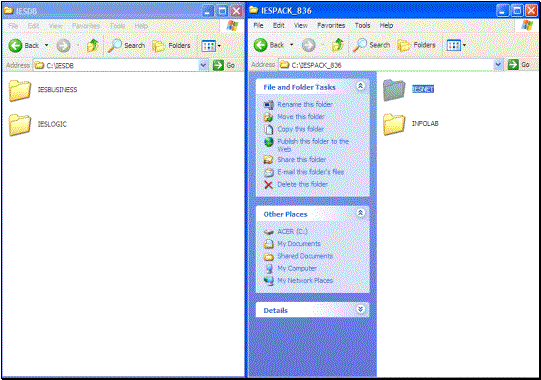
Task: Close the IESDB window
Action: pyautogui.click(x=236, y=11)
